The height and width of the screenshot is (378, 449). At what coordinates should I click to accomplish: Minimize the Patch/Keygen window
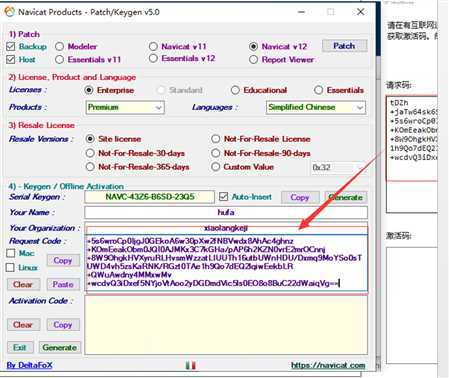click(302, 12)
